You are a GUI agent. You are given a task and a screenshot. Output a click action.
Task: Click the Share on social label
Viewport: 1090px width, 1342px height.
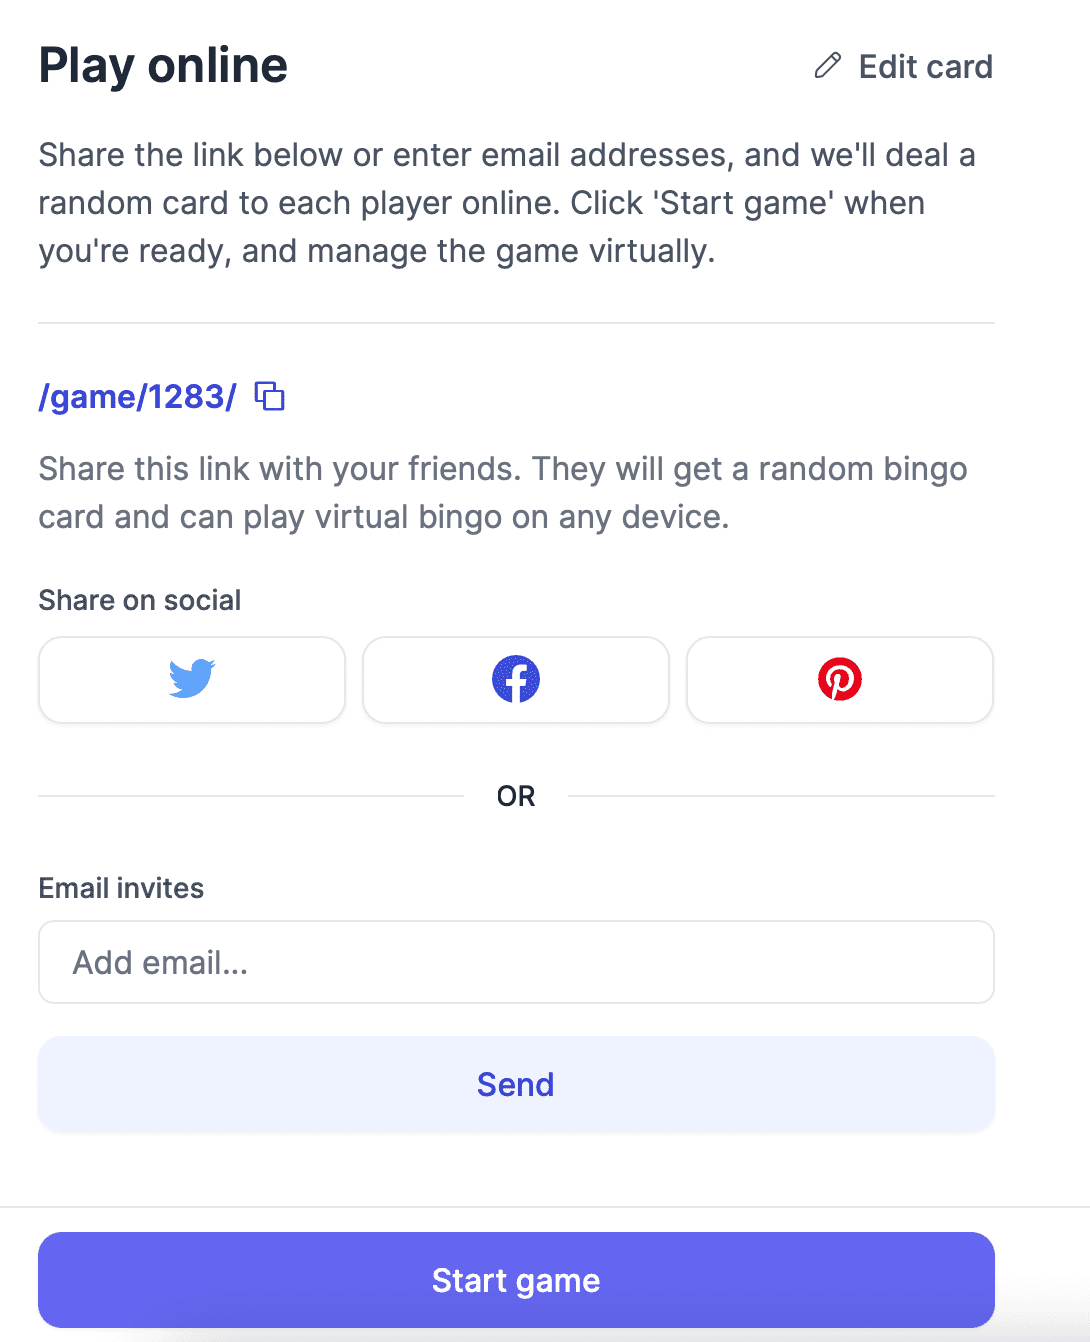[x=140, y=600]
